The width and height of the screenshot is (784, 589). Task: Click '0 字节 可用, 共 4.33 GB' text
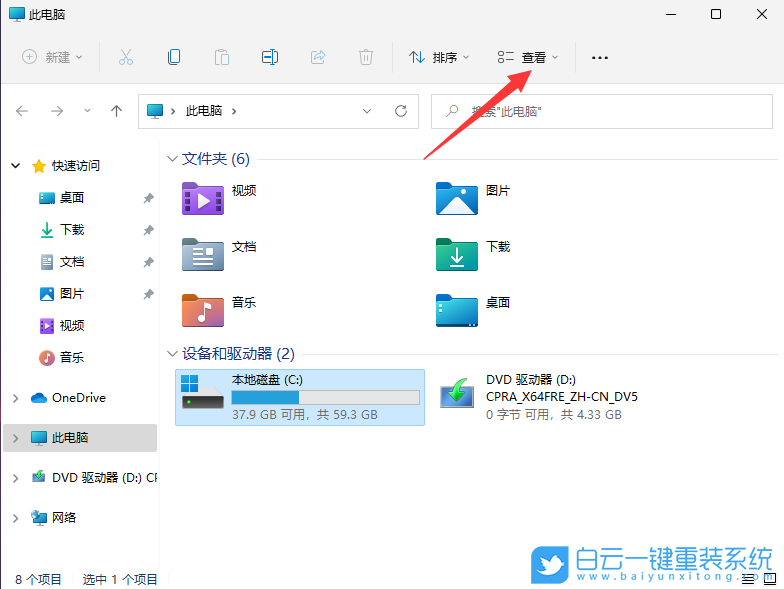coord(554,415)
